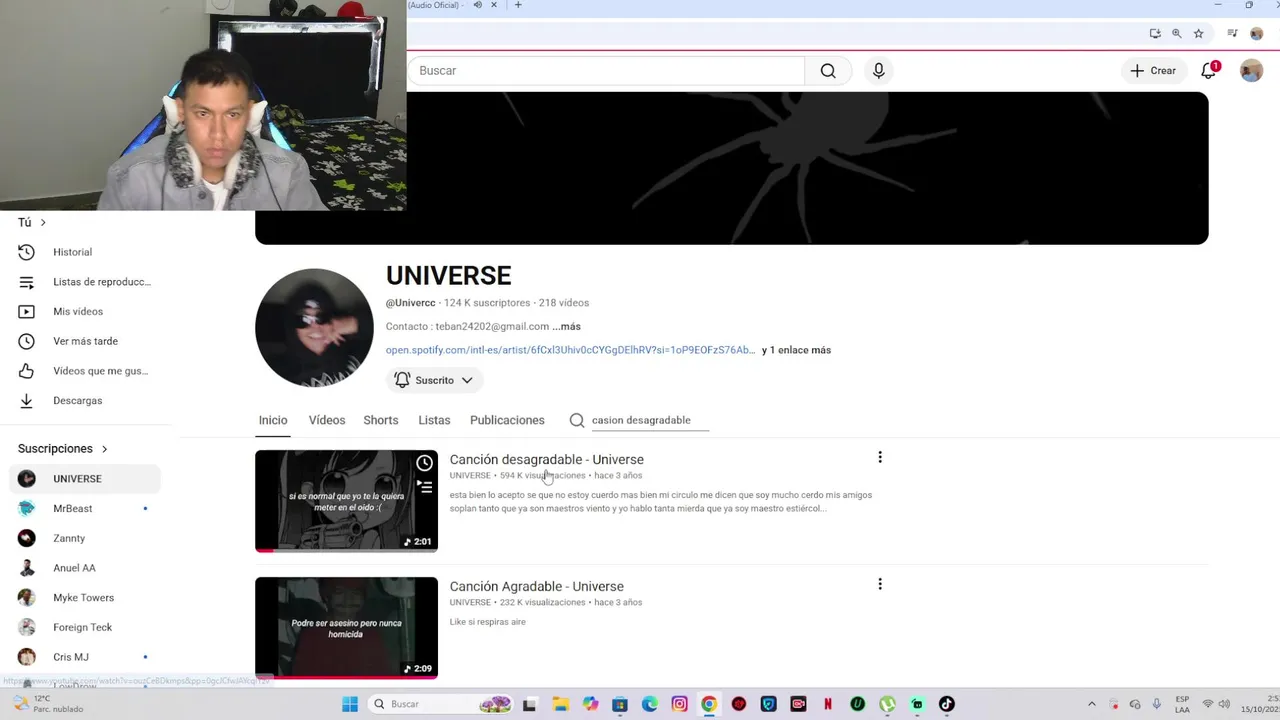Expand the Suscripciones section header
The height and width of the screenshot is (720, 1280).
pos(63,449)
